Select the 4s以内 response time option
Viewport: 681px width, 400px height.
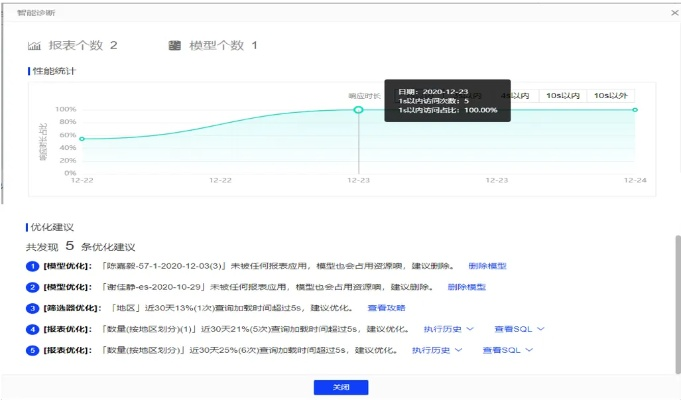[515, 95]
